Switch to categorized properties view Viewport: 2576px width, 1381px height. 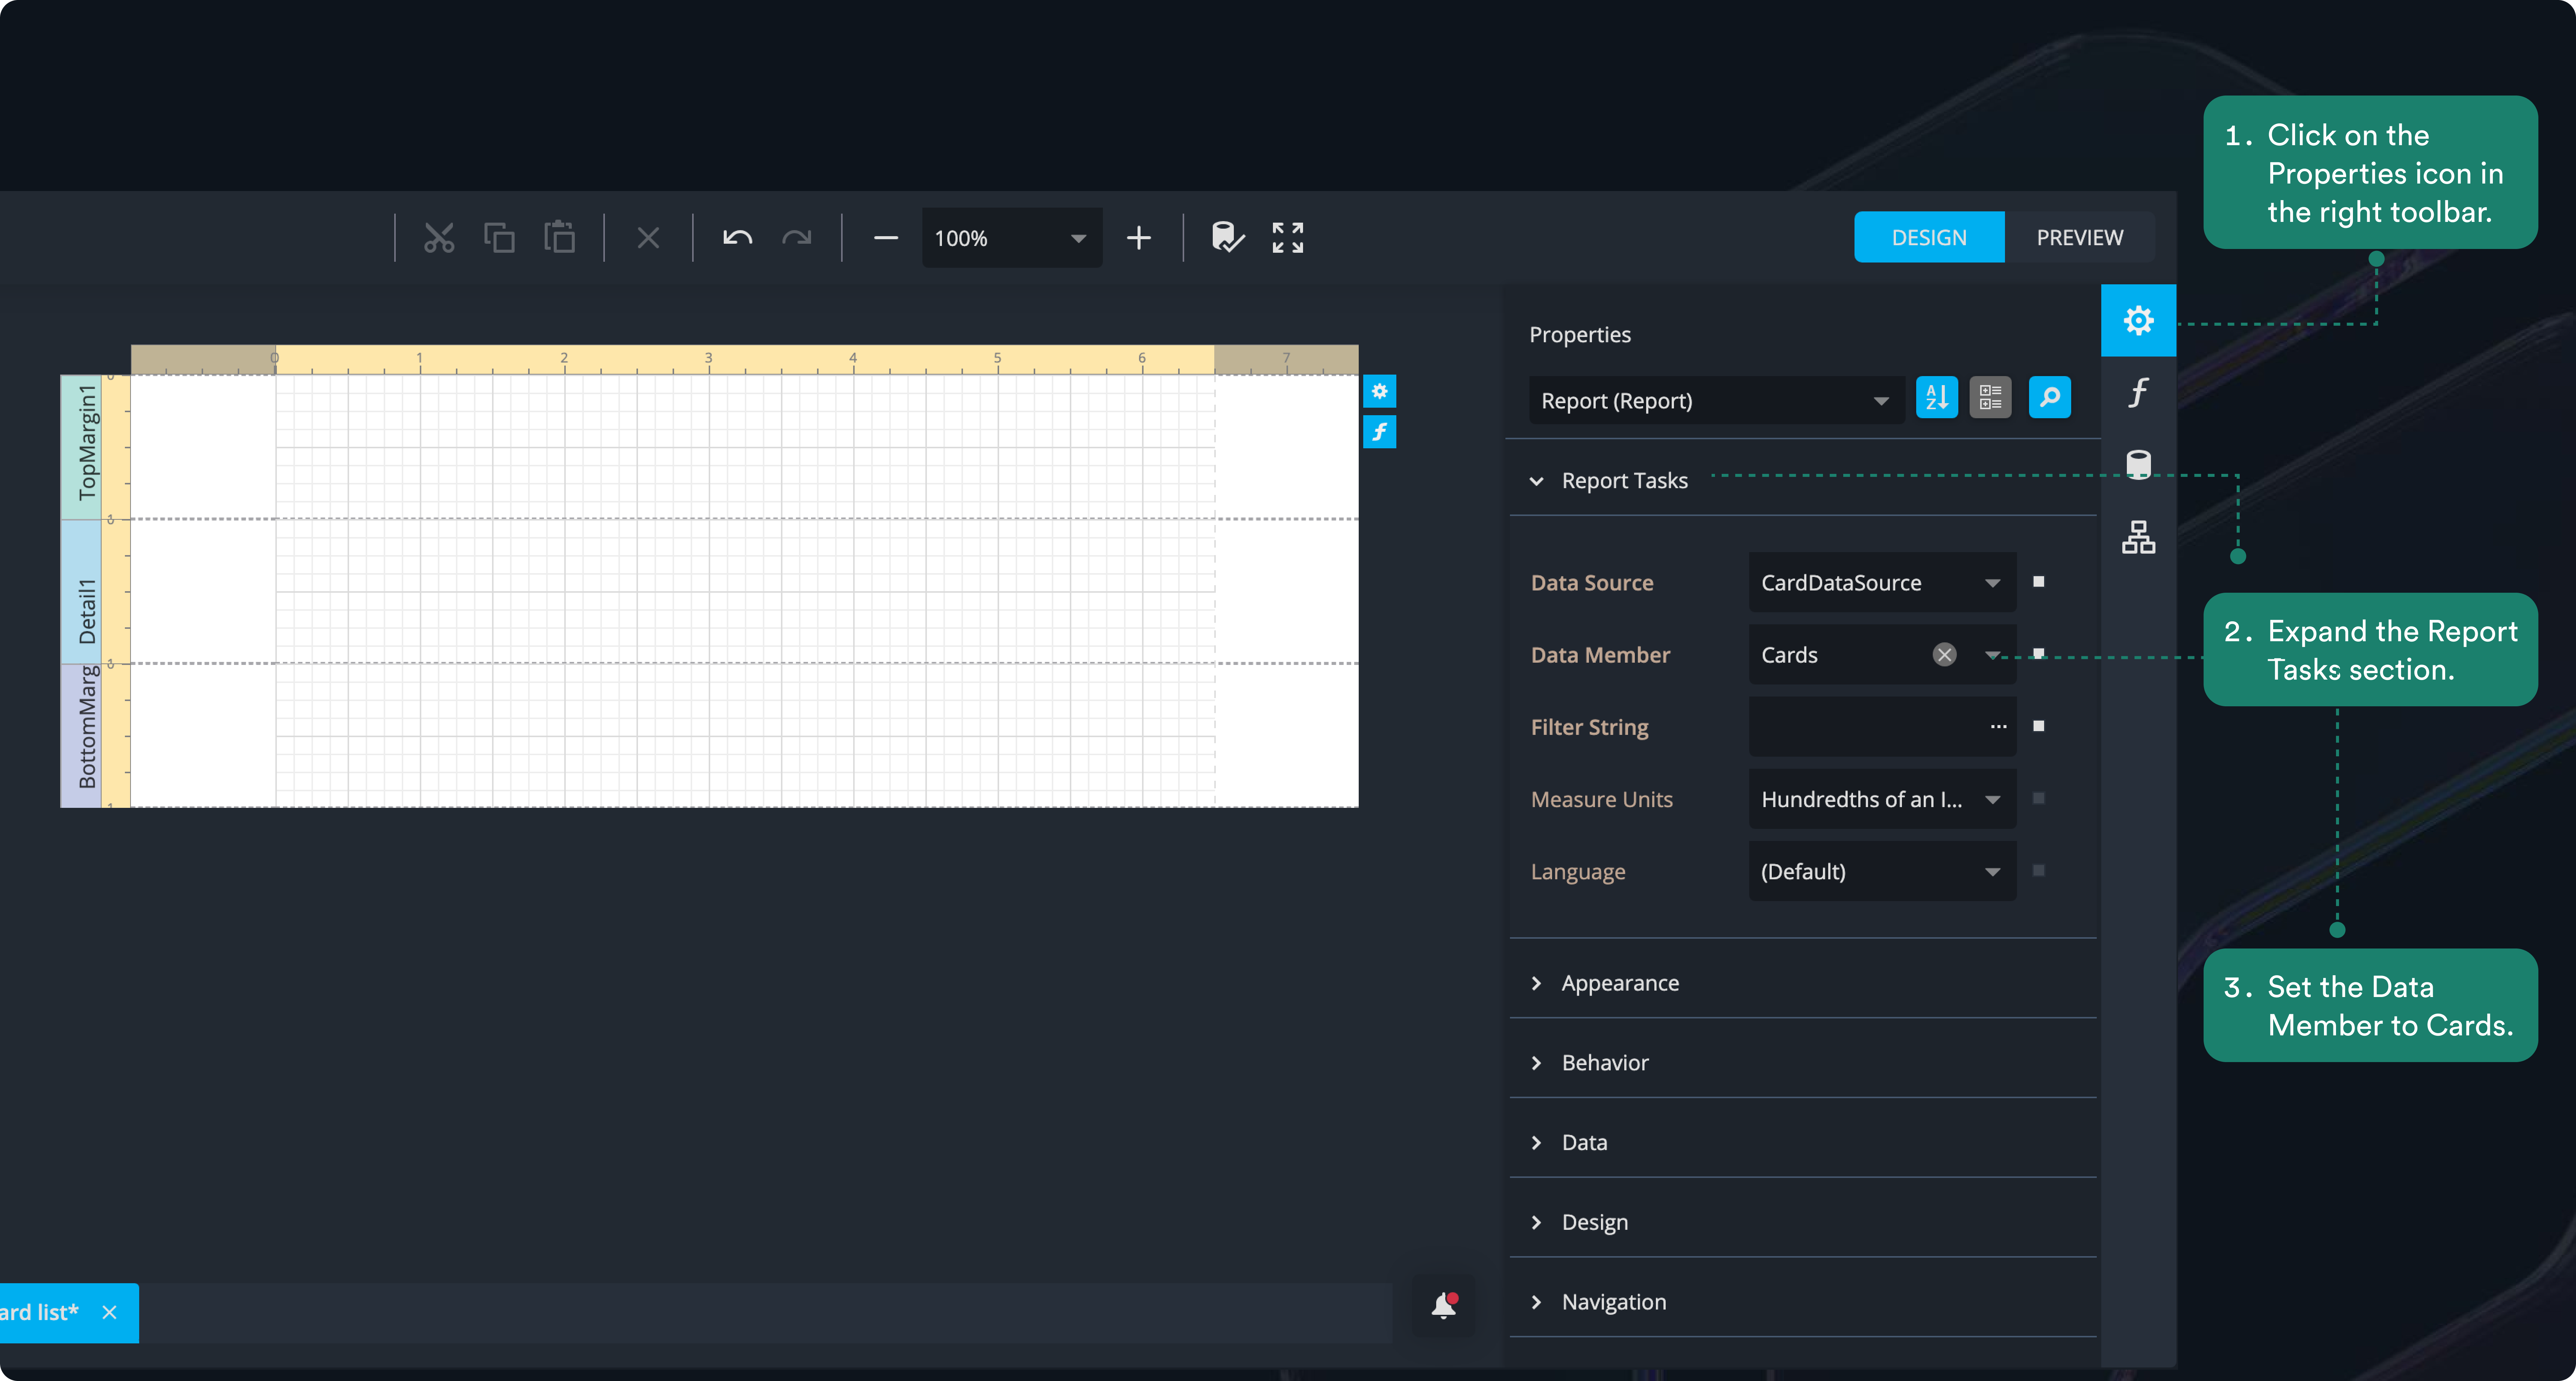[1990, 398]
